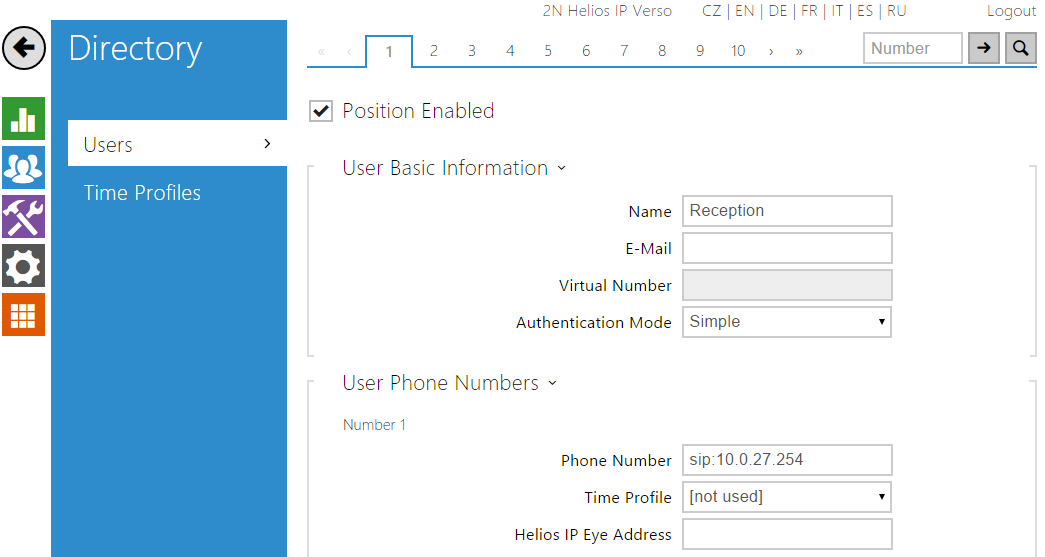Open the purple Hardware tools icon
This screenshot has width=1045, height=557.
coord(23,216)
